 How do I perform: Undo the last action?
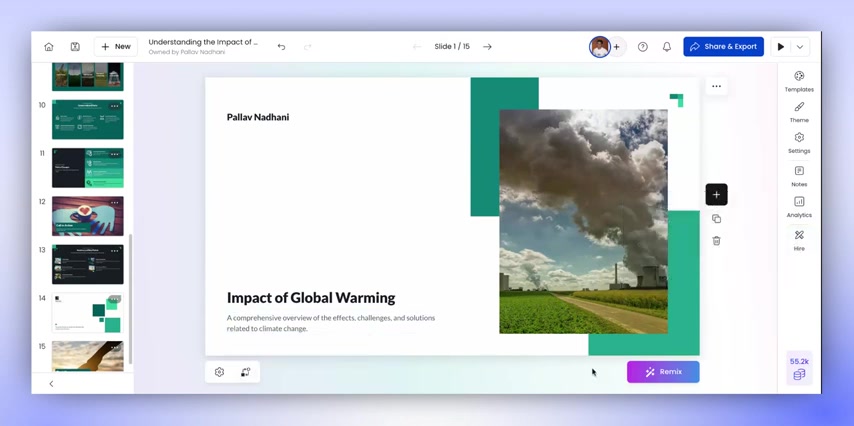(281, 47)
